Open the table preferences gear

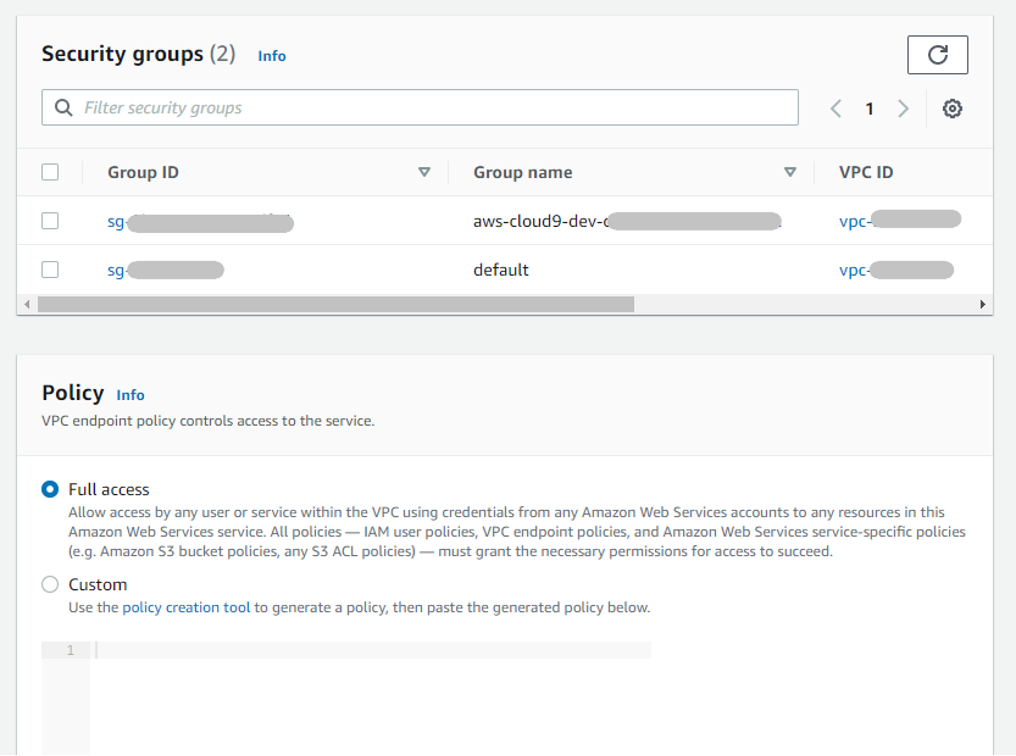(x=952, y=108)
